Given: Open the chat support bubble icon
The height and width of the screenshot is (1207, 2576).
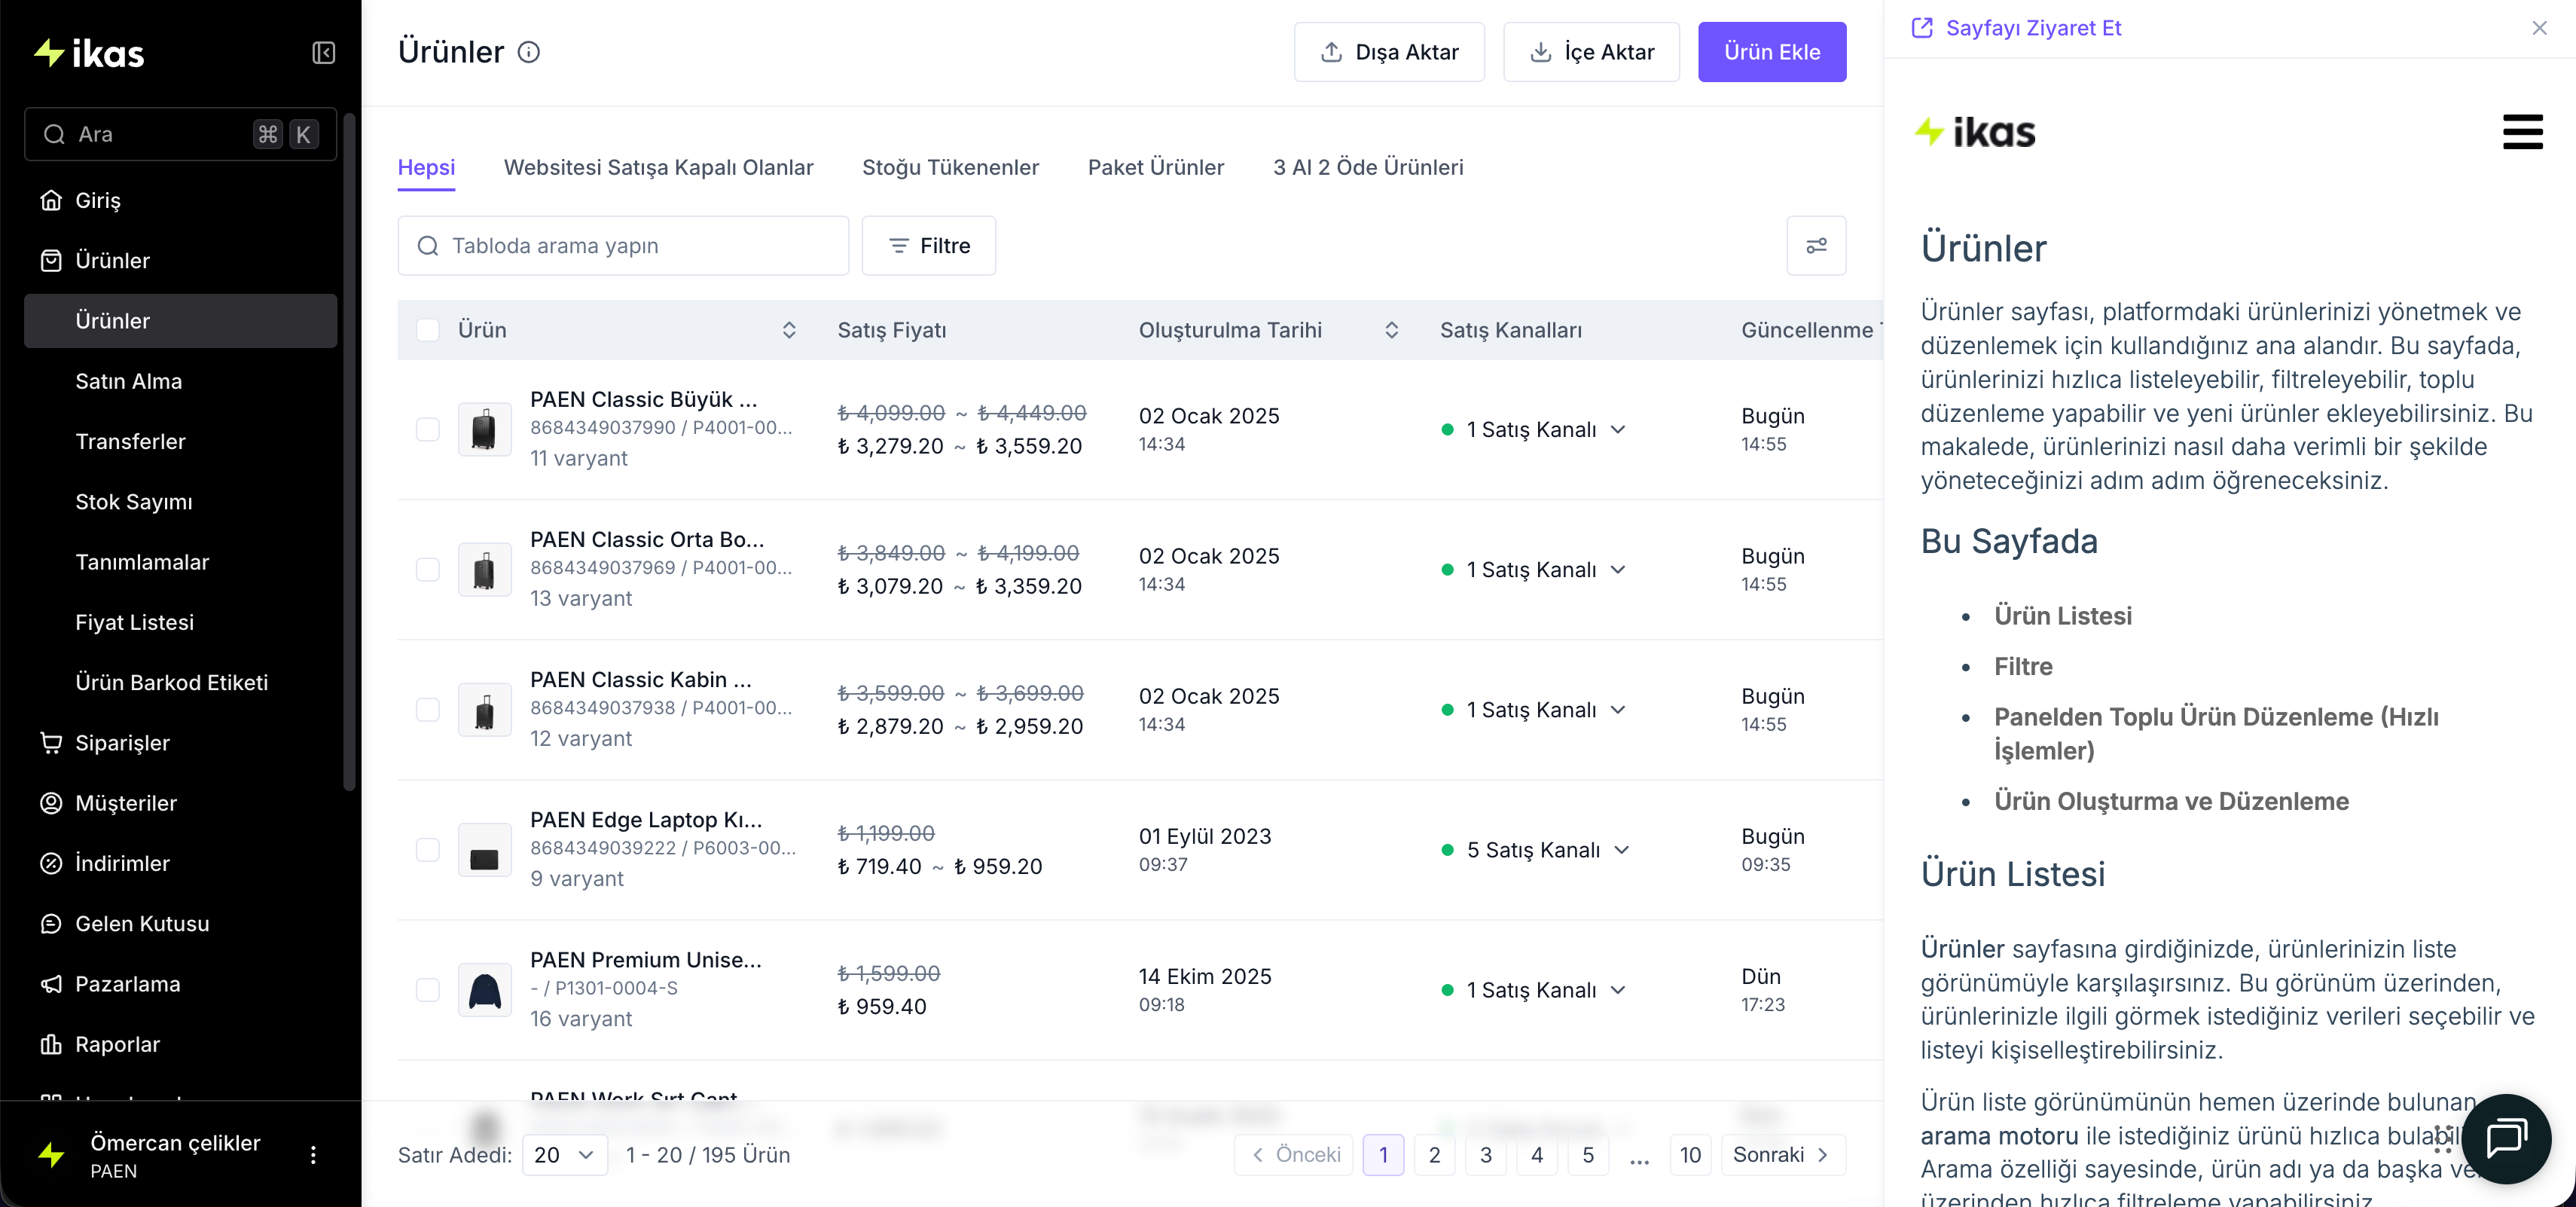Looking at the screenshot, I should (x=2506, y=1138).
